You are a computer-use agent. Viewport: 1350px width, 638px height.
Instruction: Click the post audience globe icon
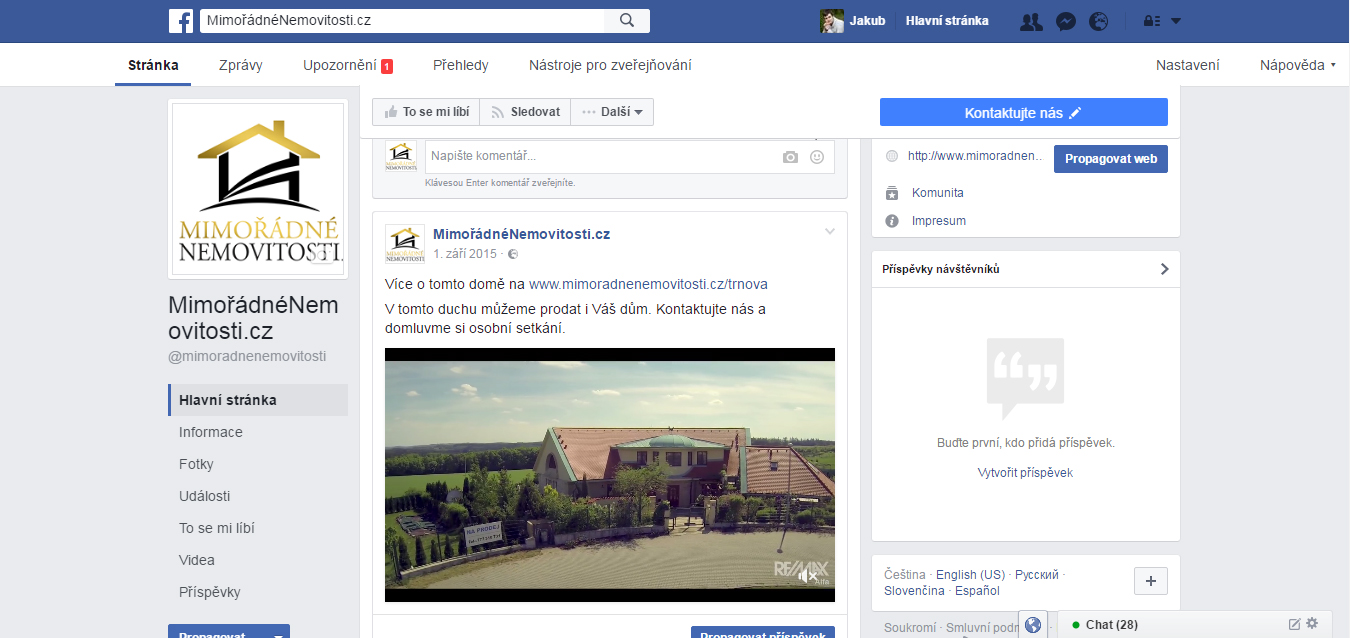(x=513, y=254)
